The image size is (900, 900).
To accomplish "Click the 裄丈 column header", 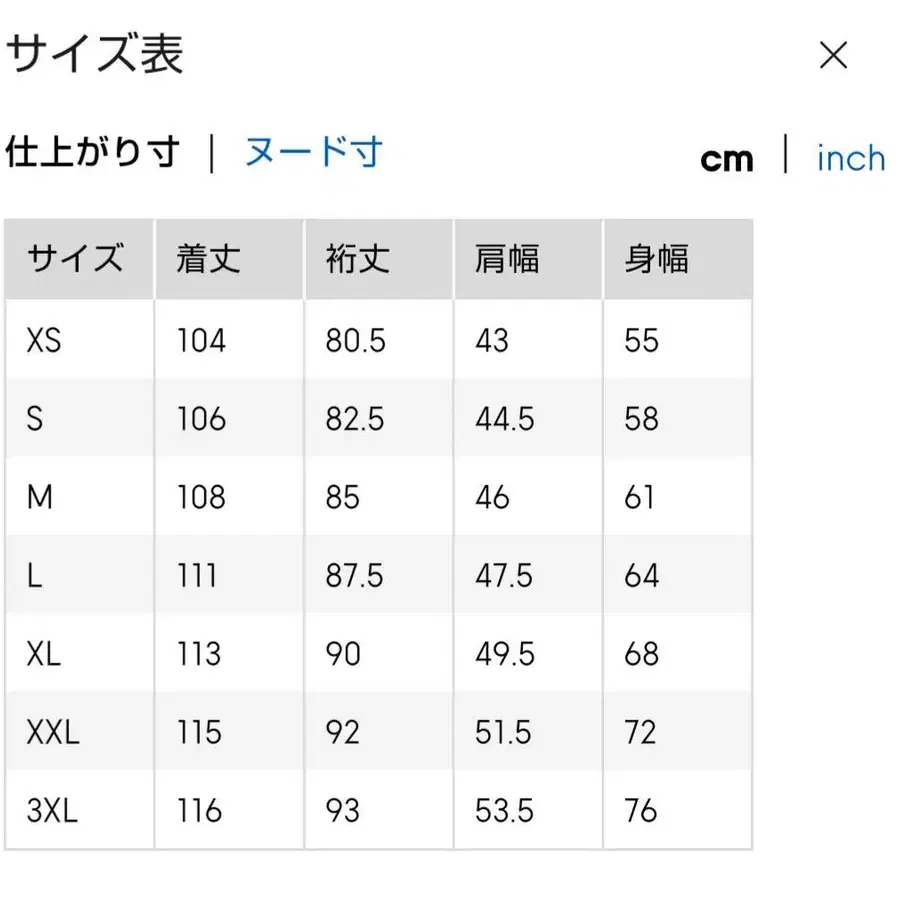I will pyautogui.click(x=354, y=259).
